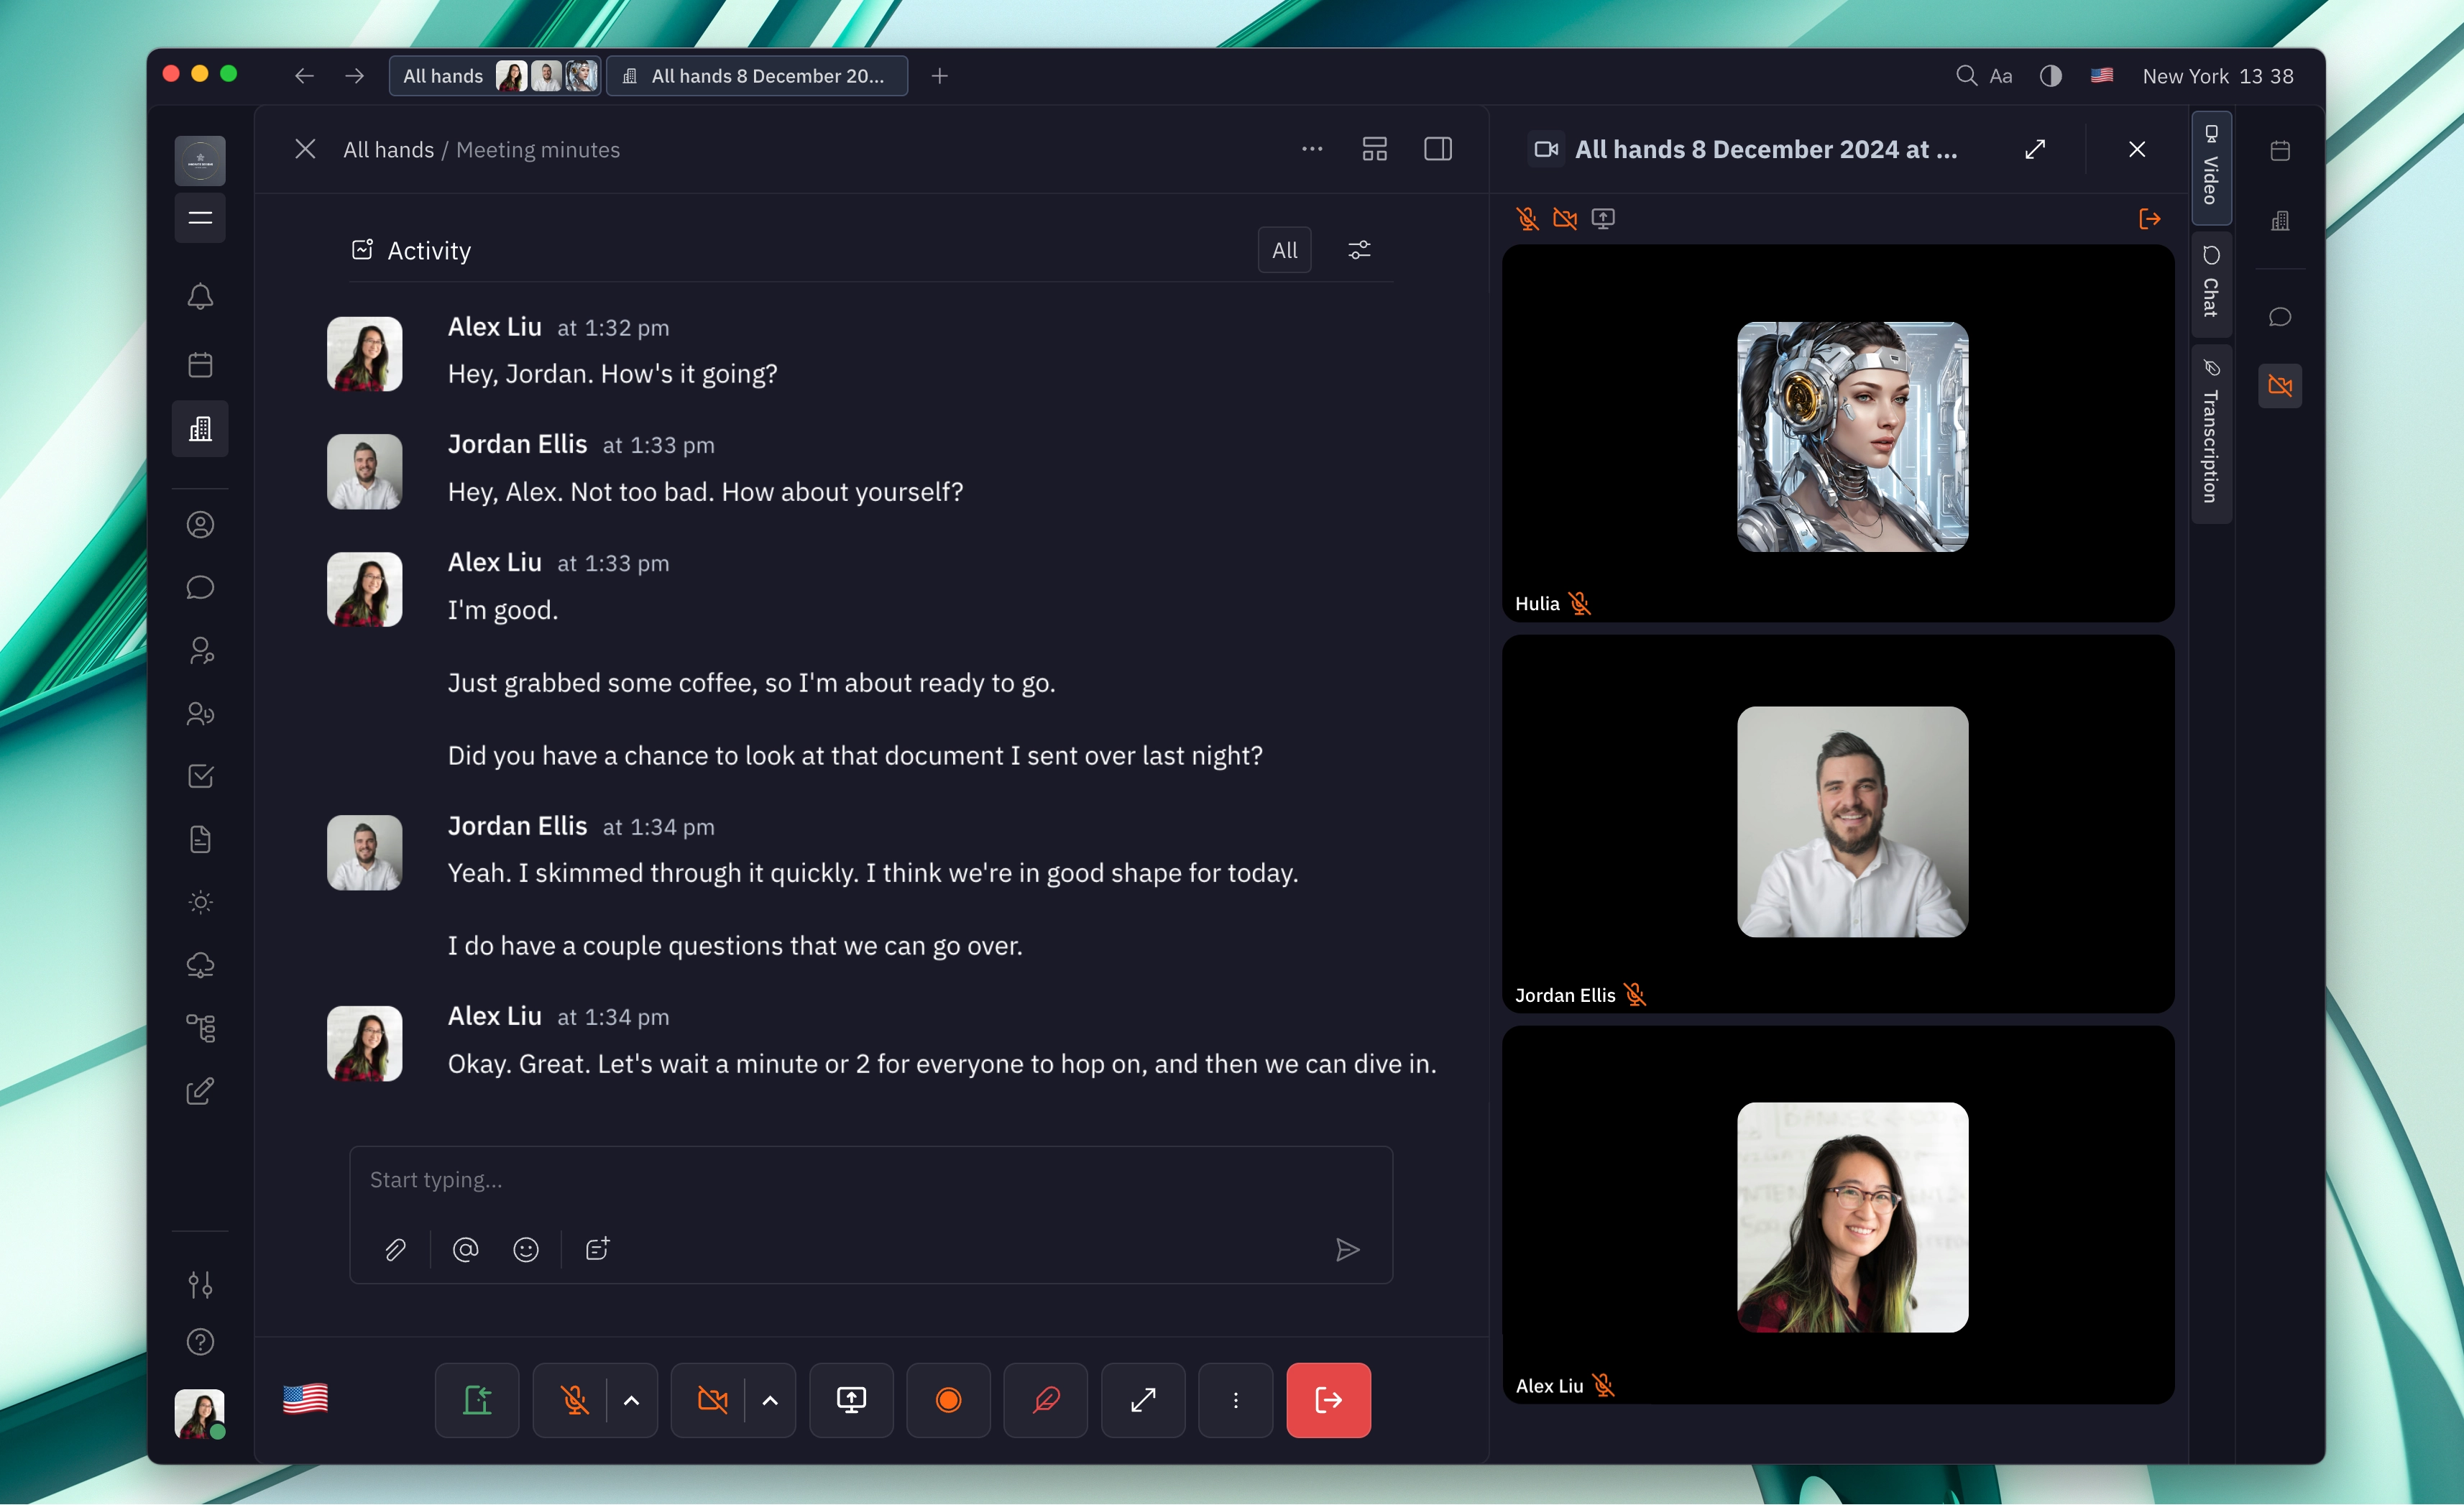
Task: Enable the camera in the call controls
Action: [712, 1400]
